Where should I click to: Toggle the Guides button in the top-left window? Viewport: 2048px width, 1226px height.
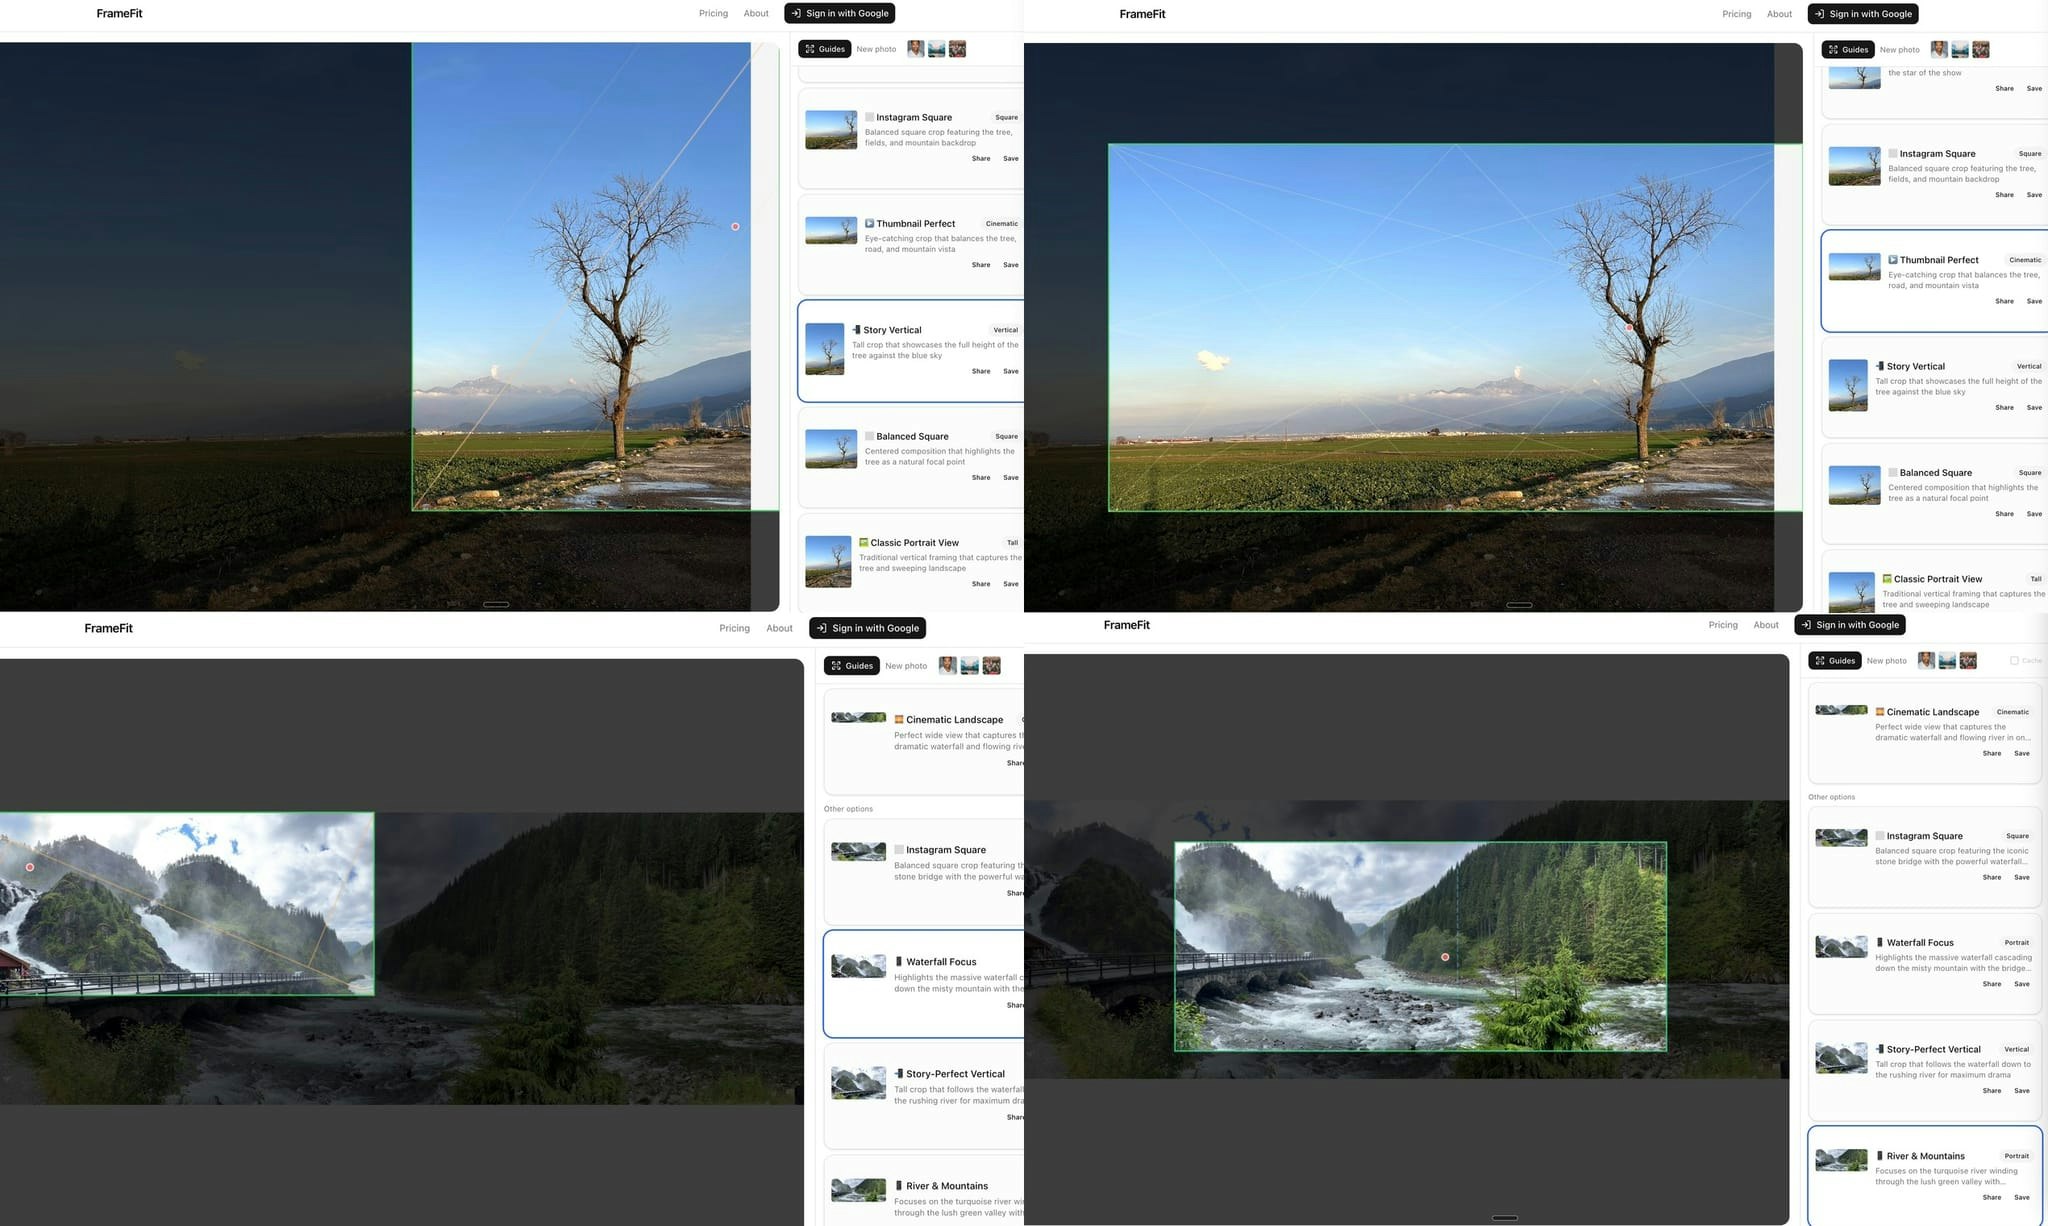(x=824, y=49)
